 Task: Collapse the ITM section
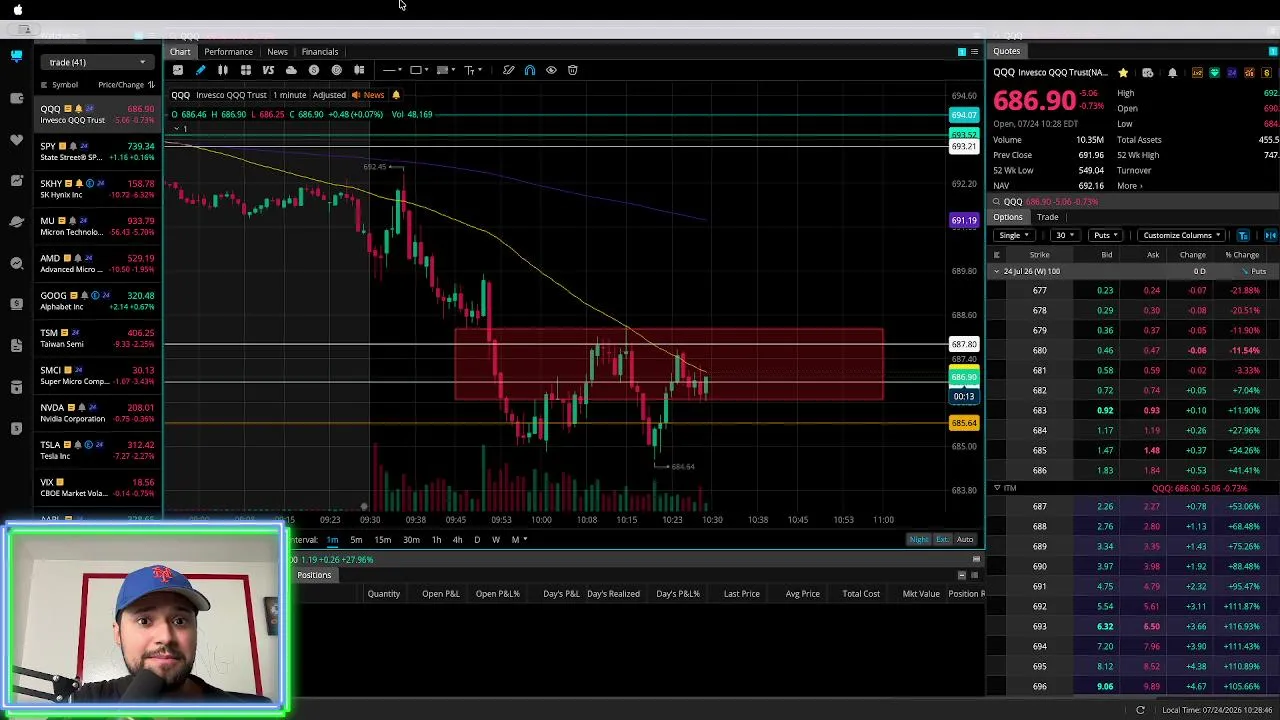click(x=997, y=488)
